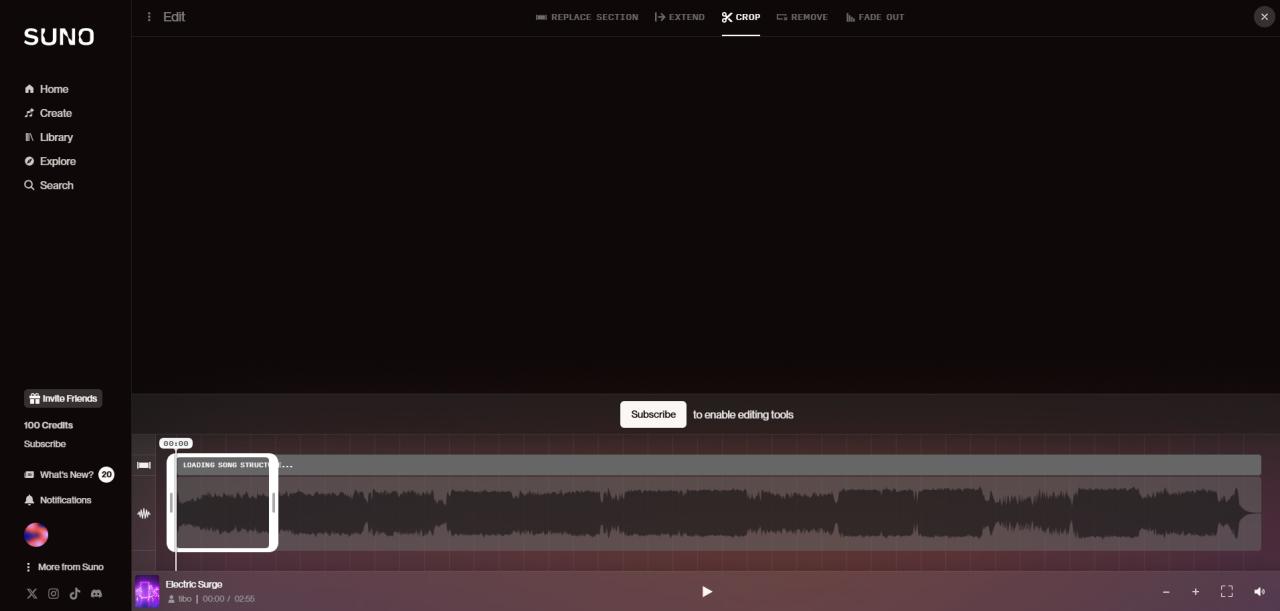Select the Remove tool
Image resolution: width=1280 pixels, height=611 pixels.
(802, 17)
